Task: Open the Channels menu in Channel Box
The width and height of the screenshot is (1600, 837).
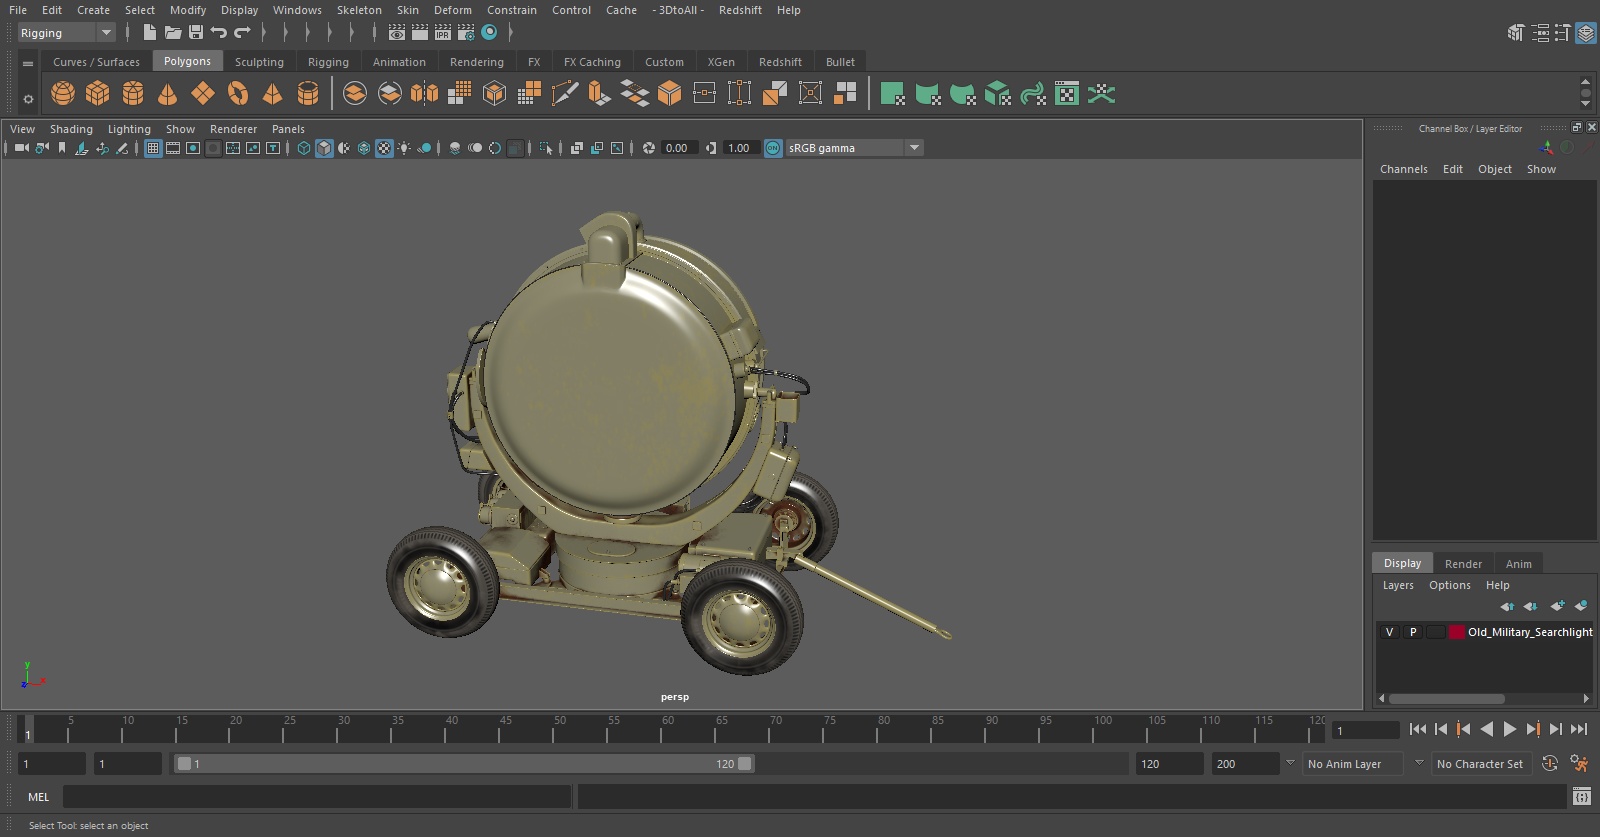Action: (x=1404, y=169)
